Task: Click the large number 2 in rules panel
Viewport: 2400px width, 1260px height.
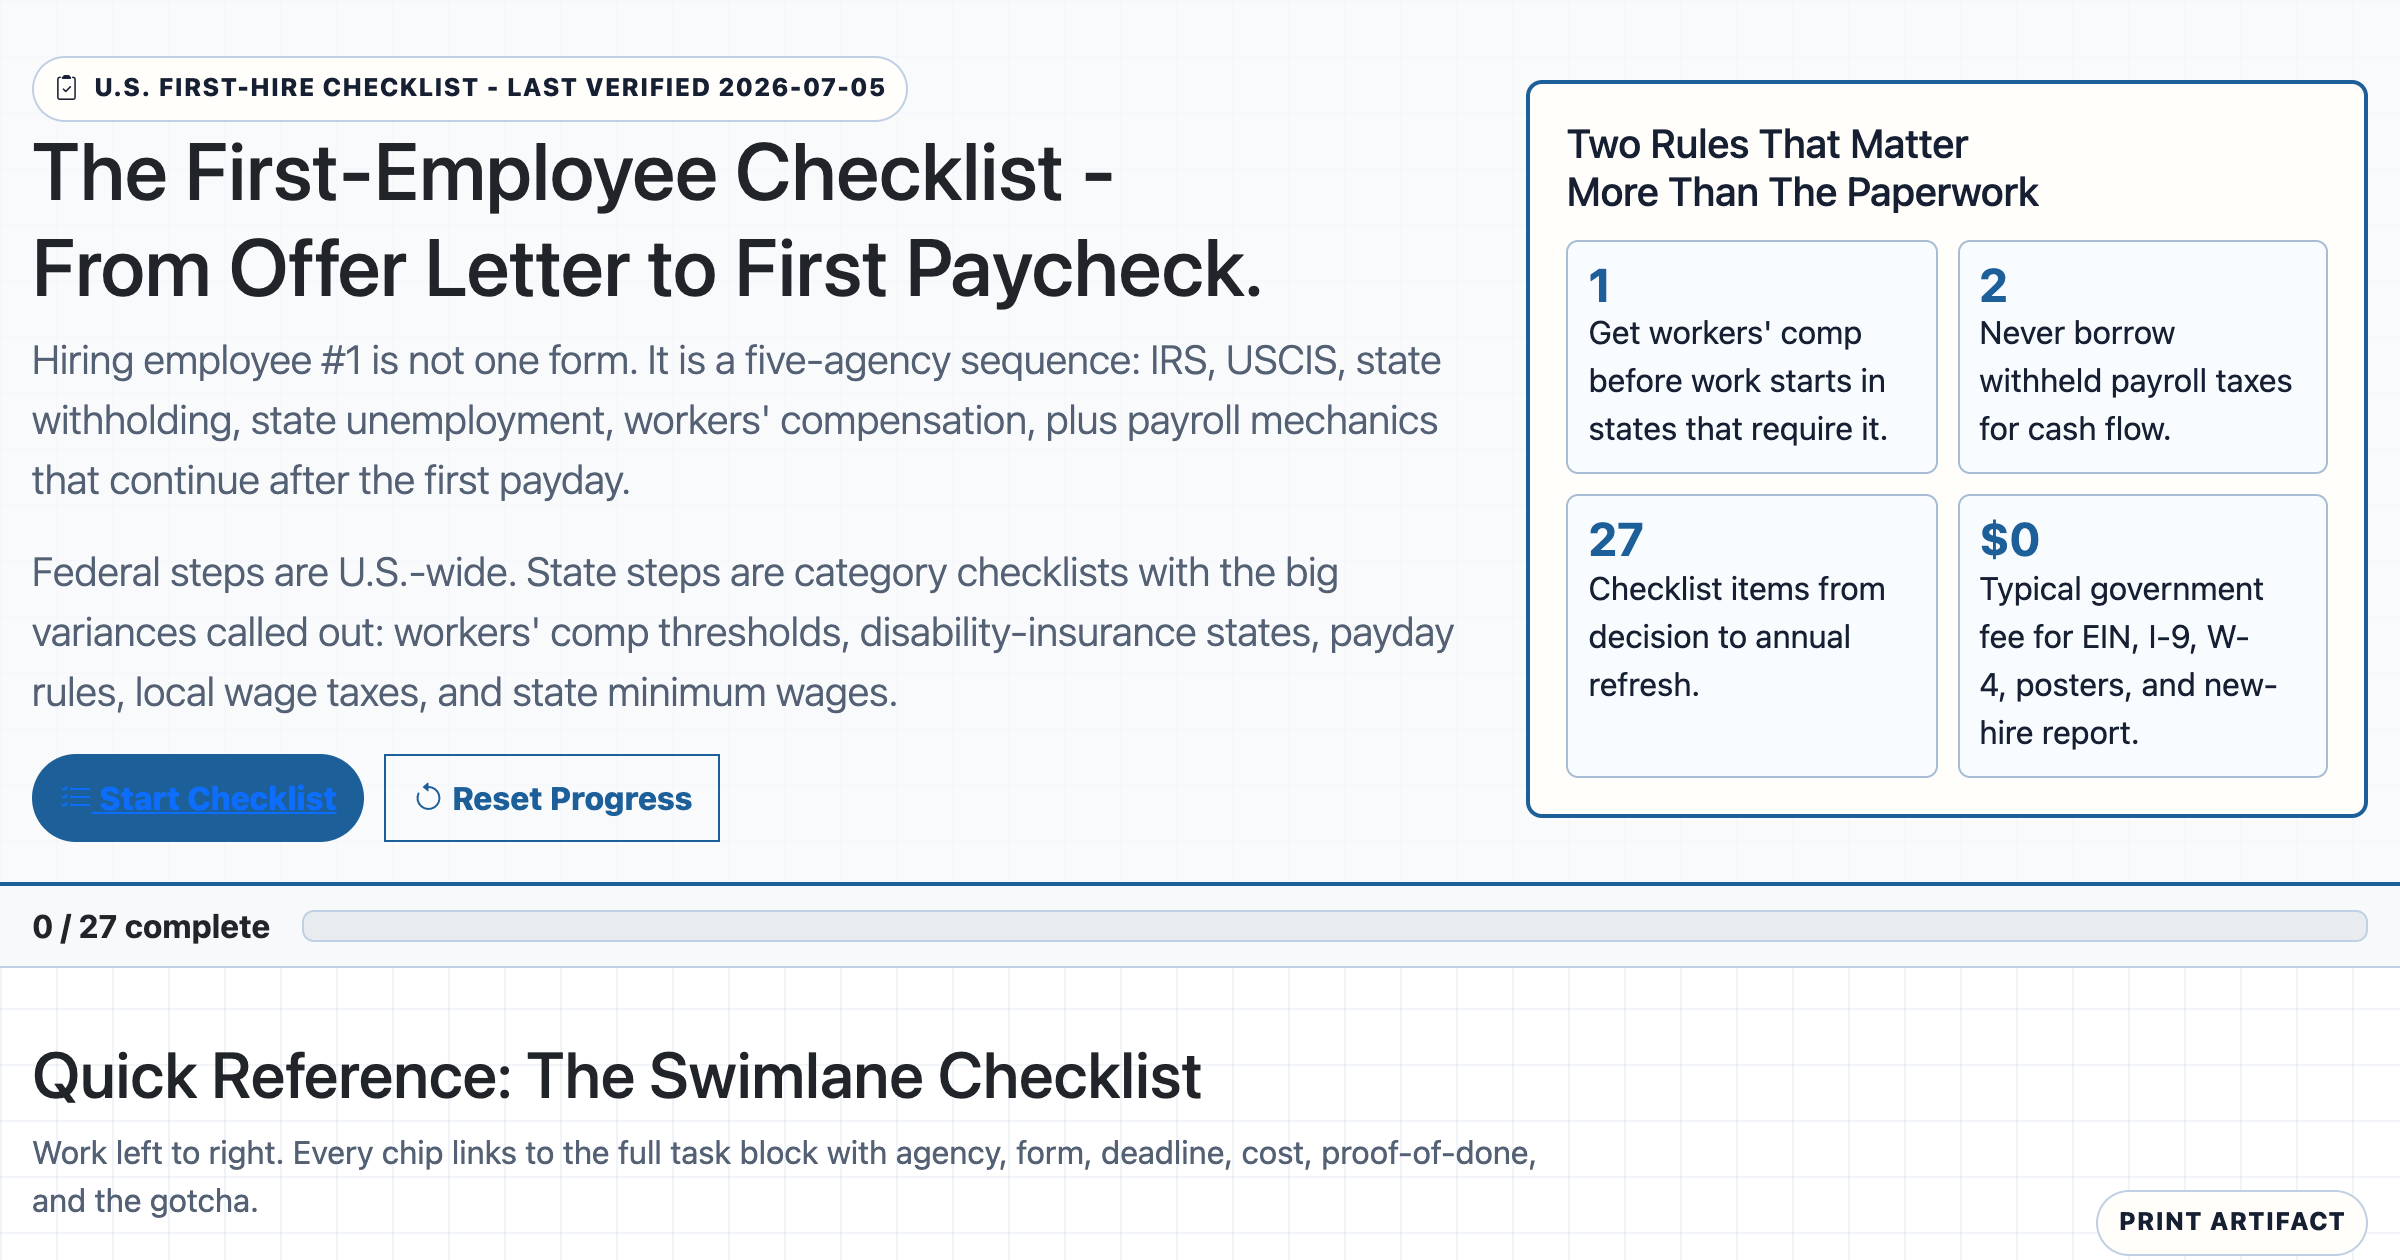Action: [1993, 286]
